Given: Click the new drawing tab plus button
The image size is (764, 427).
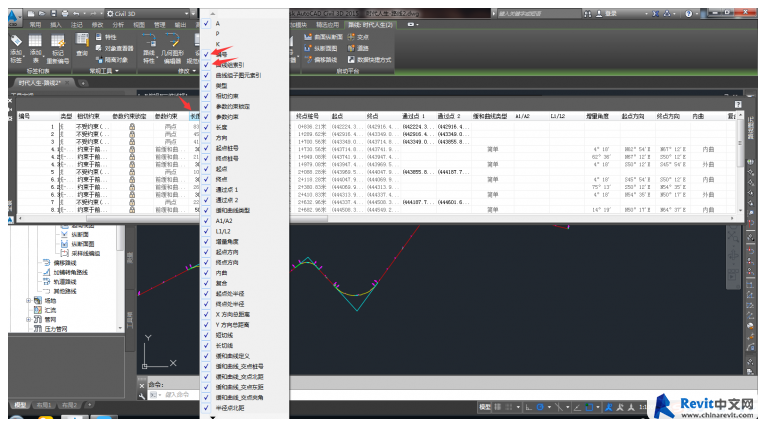Looking at the screenshot, I should tap(83, 83).
